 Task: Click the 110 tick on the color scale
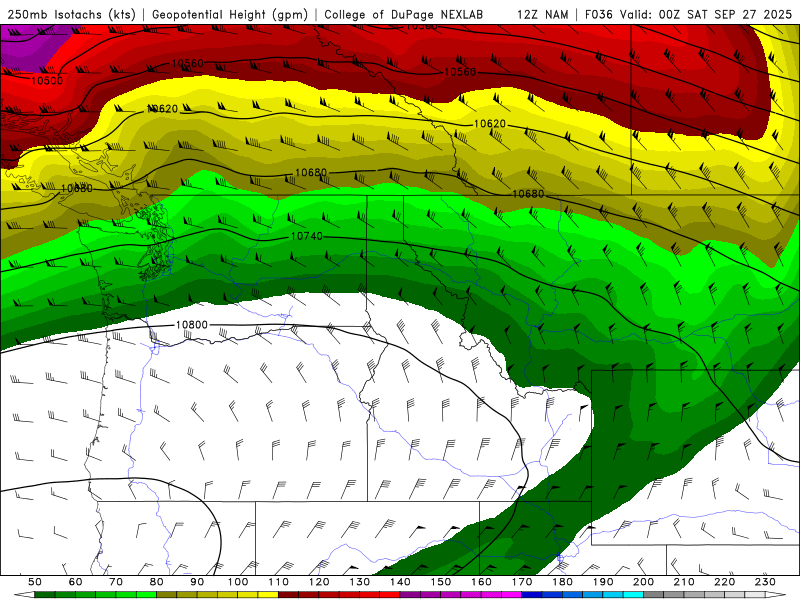pos(278,582)
